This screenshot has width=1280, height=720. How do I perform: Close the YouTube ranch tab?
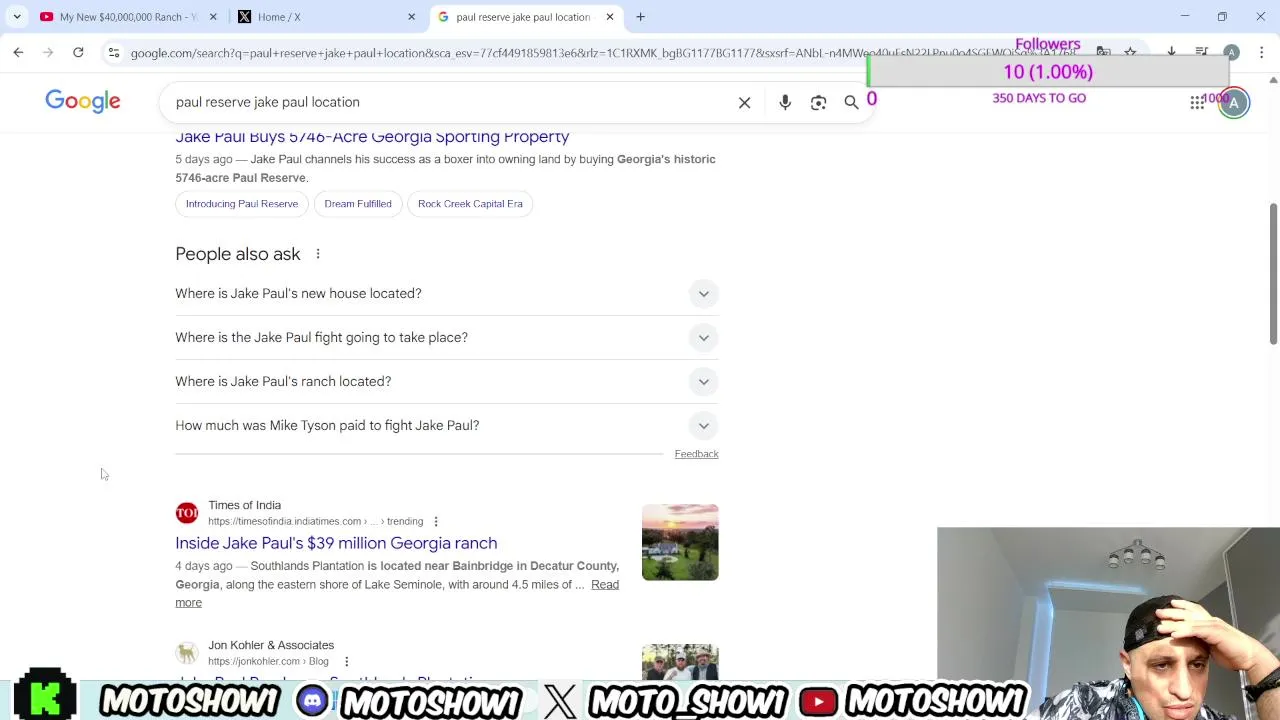click(213, 17)
